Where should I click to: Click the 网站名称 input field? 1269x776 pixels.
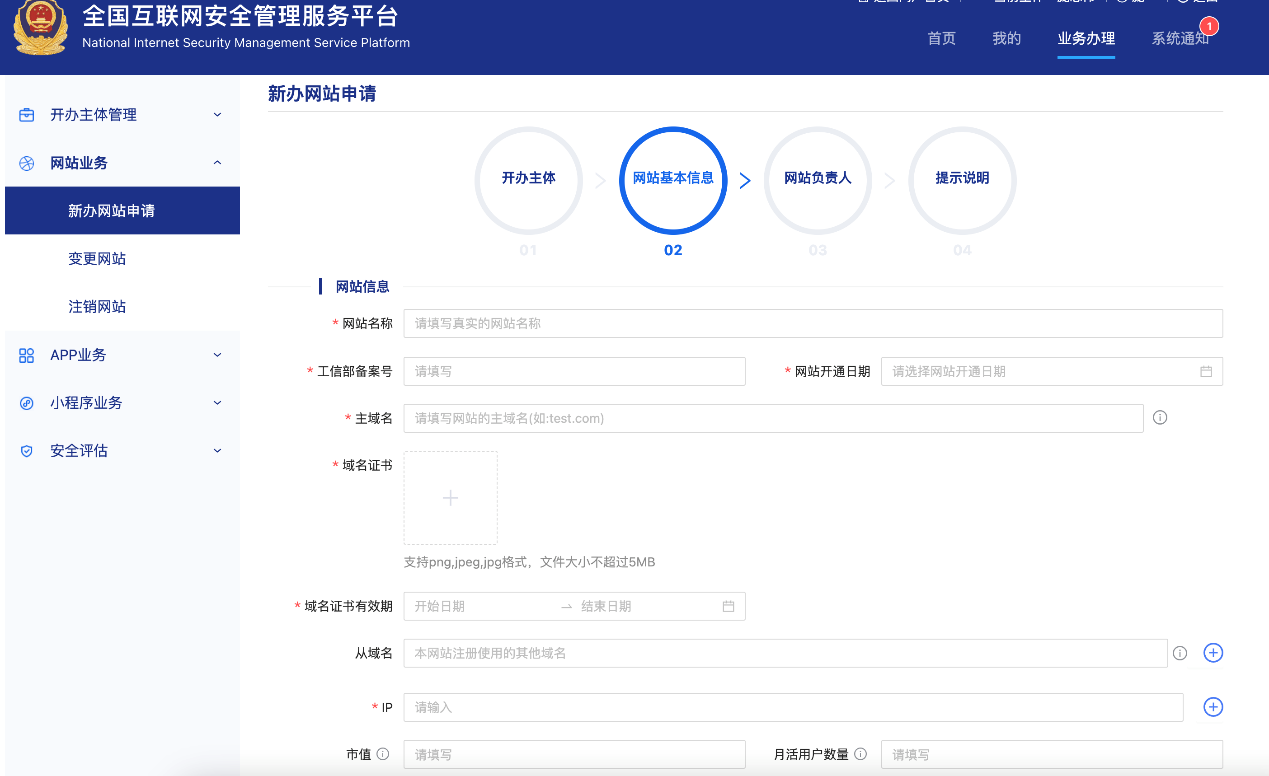click(x=812, y=323)
